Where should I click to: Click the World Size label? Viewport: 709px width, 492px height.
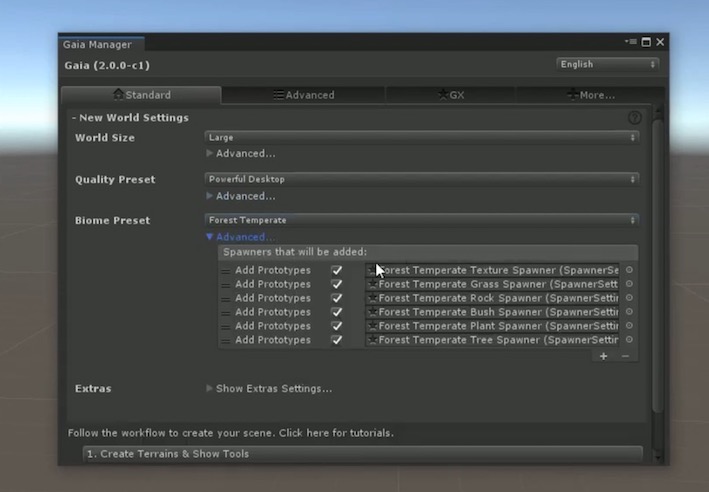[105, 138]
